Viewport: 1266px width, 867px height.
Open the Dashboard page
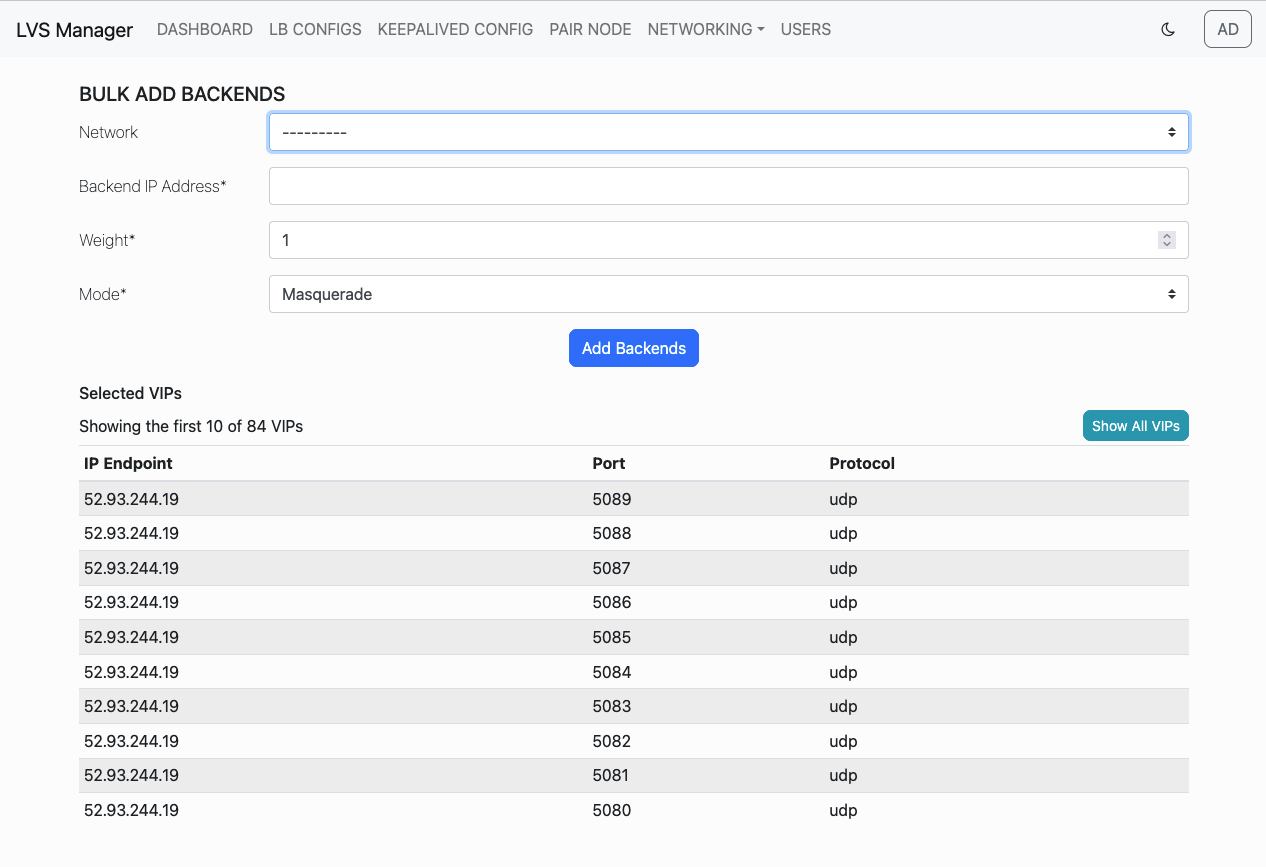point(205,29)
